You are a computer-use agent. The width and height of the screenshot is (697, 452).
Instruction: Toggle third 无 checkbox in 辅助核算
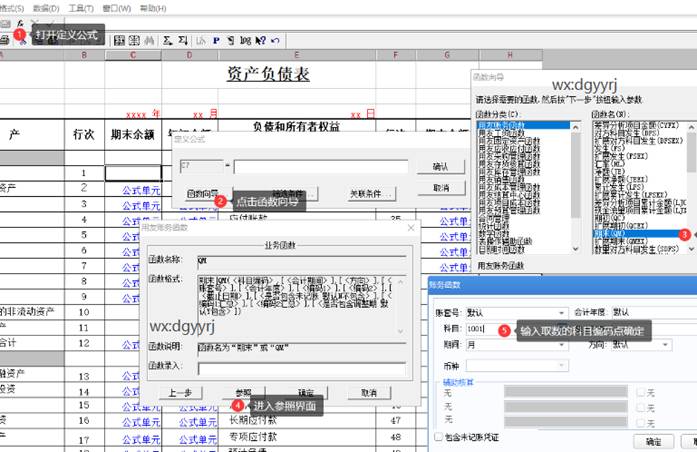point(641,422)
